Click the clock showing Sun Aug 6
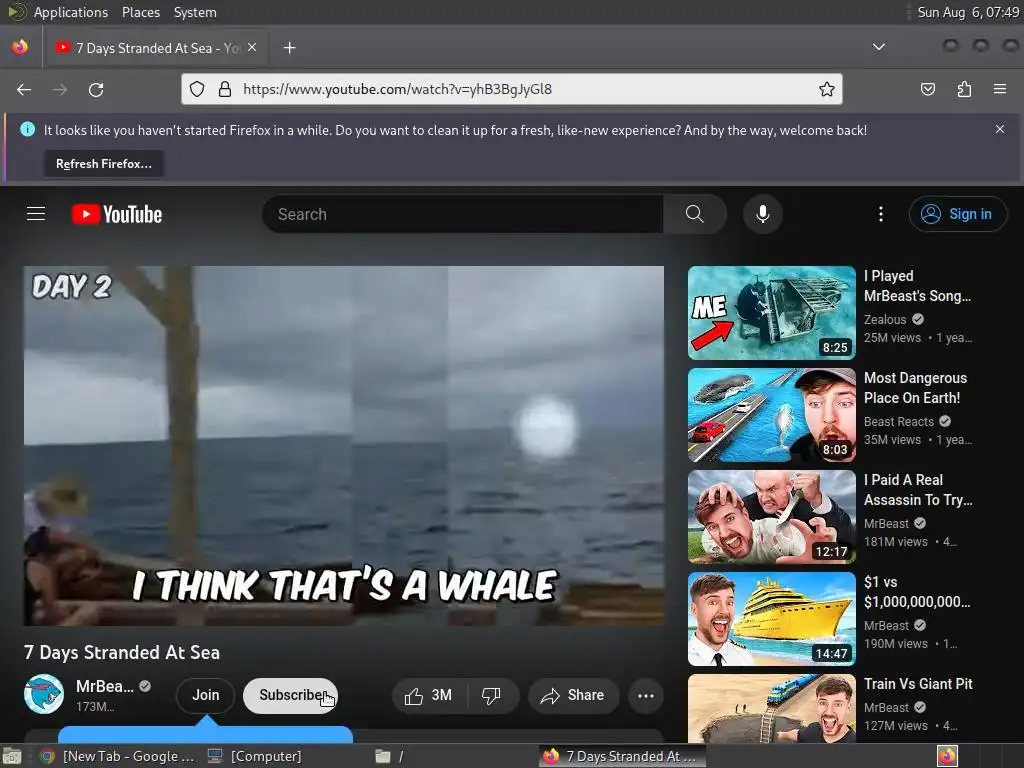This screenshot has width=1024, height=768. coord(968,12)
